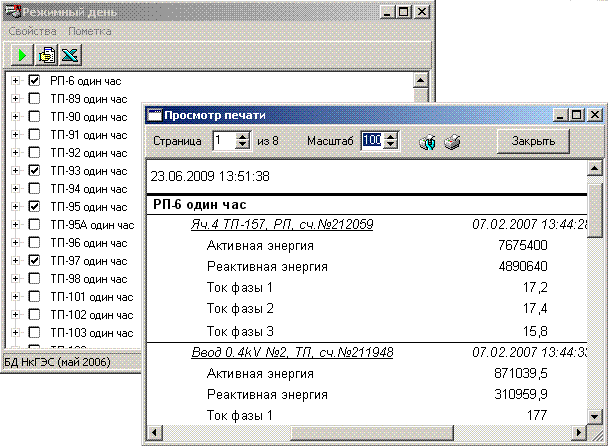Increase the Страница number with up arrow

click(243, 136)
